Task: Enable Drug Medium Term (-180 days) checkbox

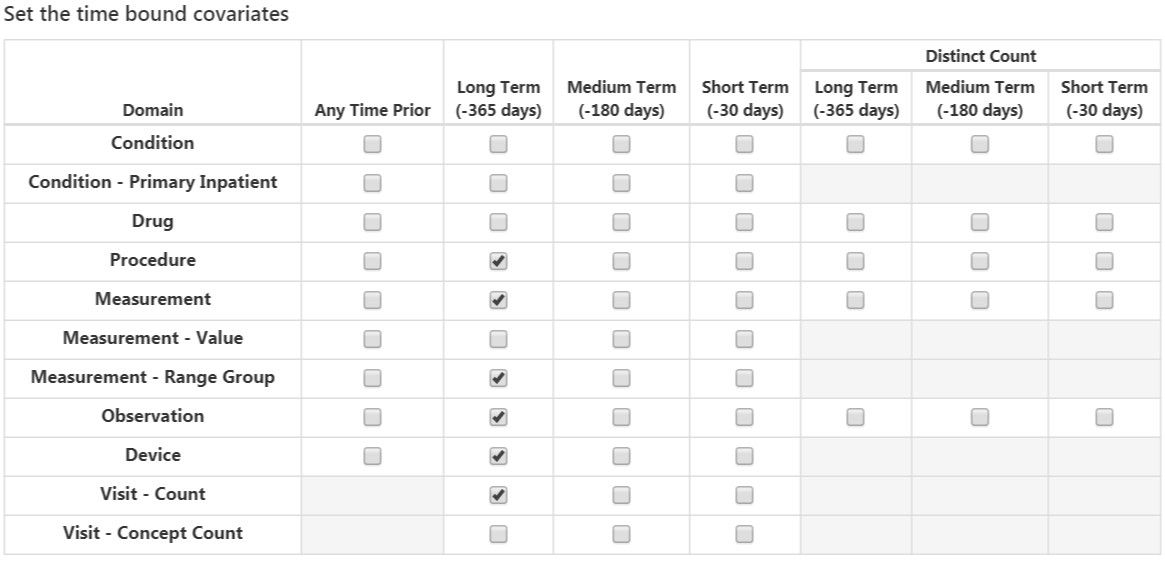Action: (621, 222)
